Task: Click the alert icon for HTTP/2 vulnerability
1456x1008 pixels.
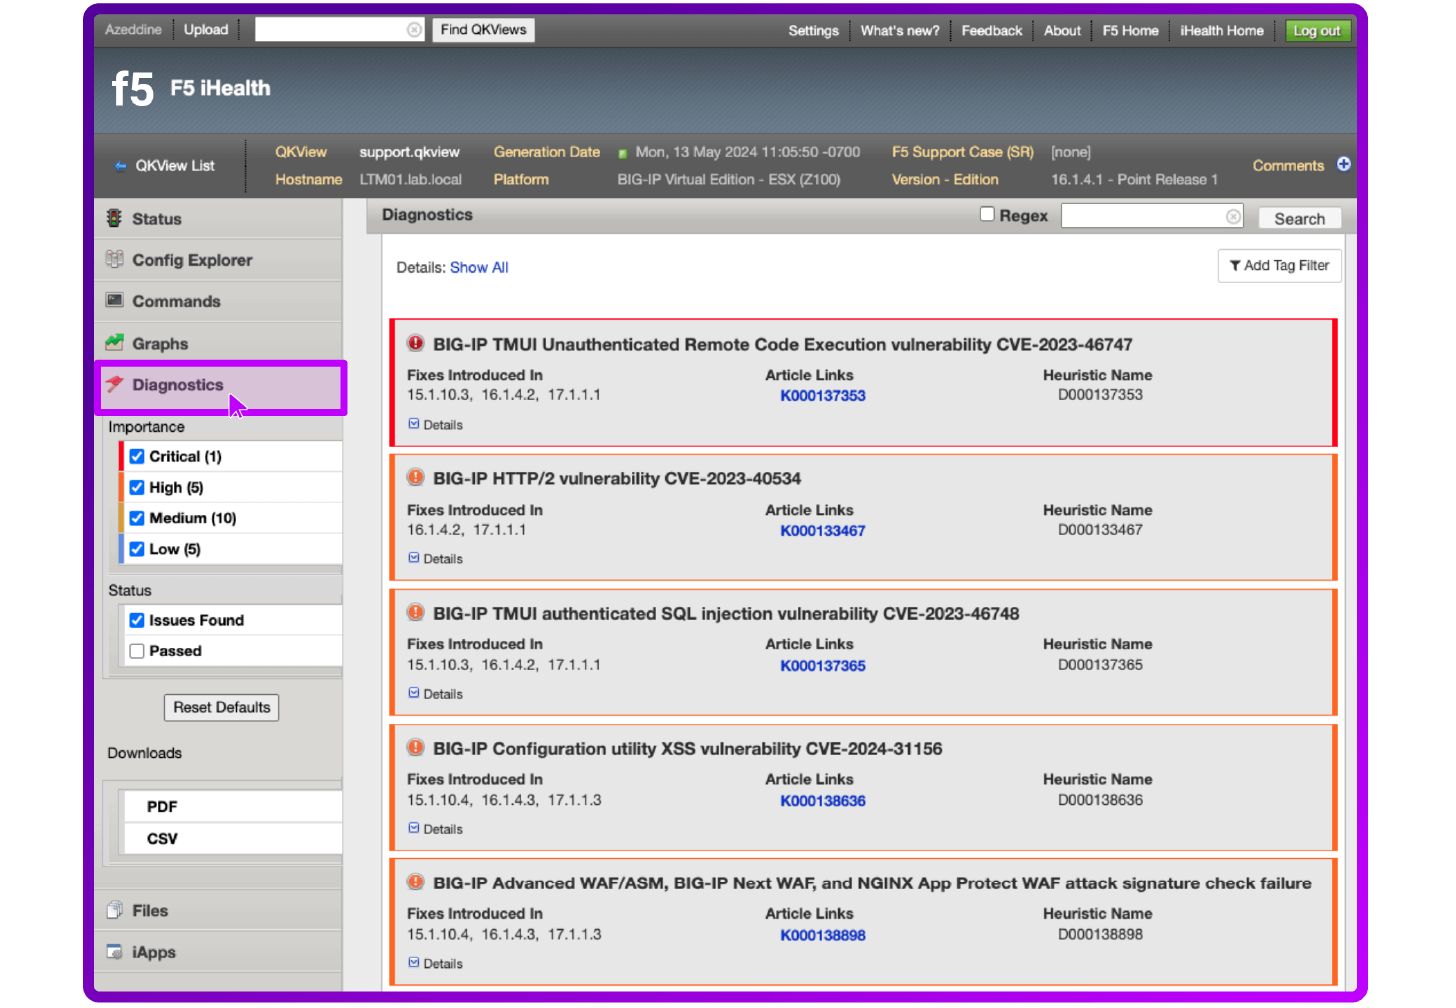Action: 415,477
